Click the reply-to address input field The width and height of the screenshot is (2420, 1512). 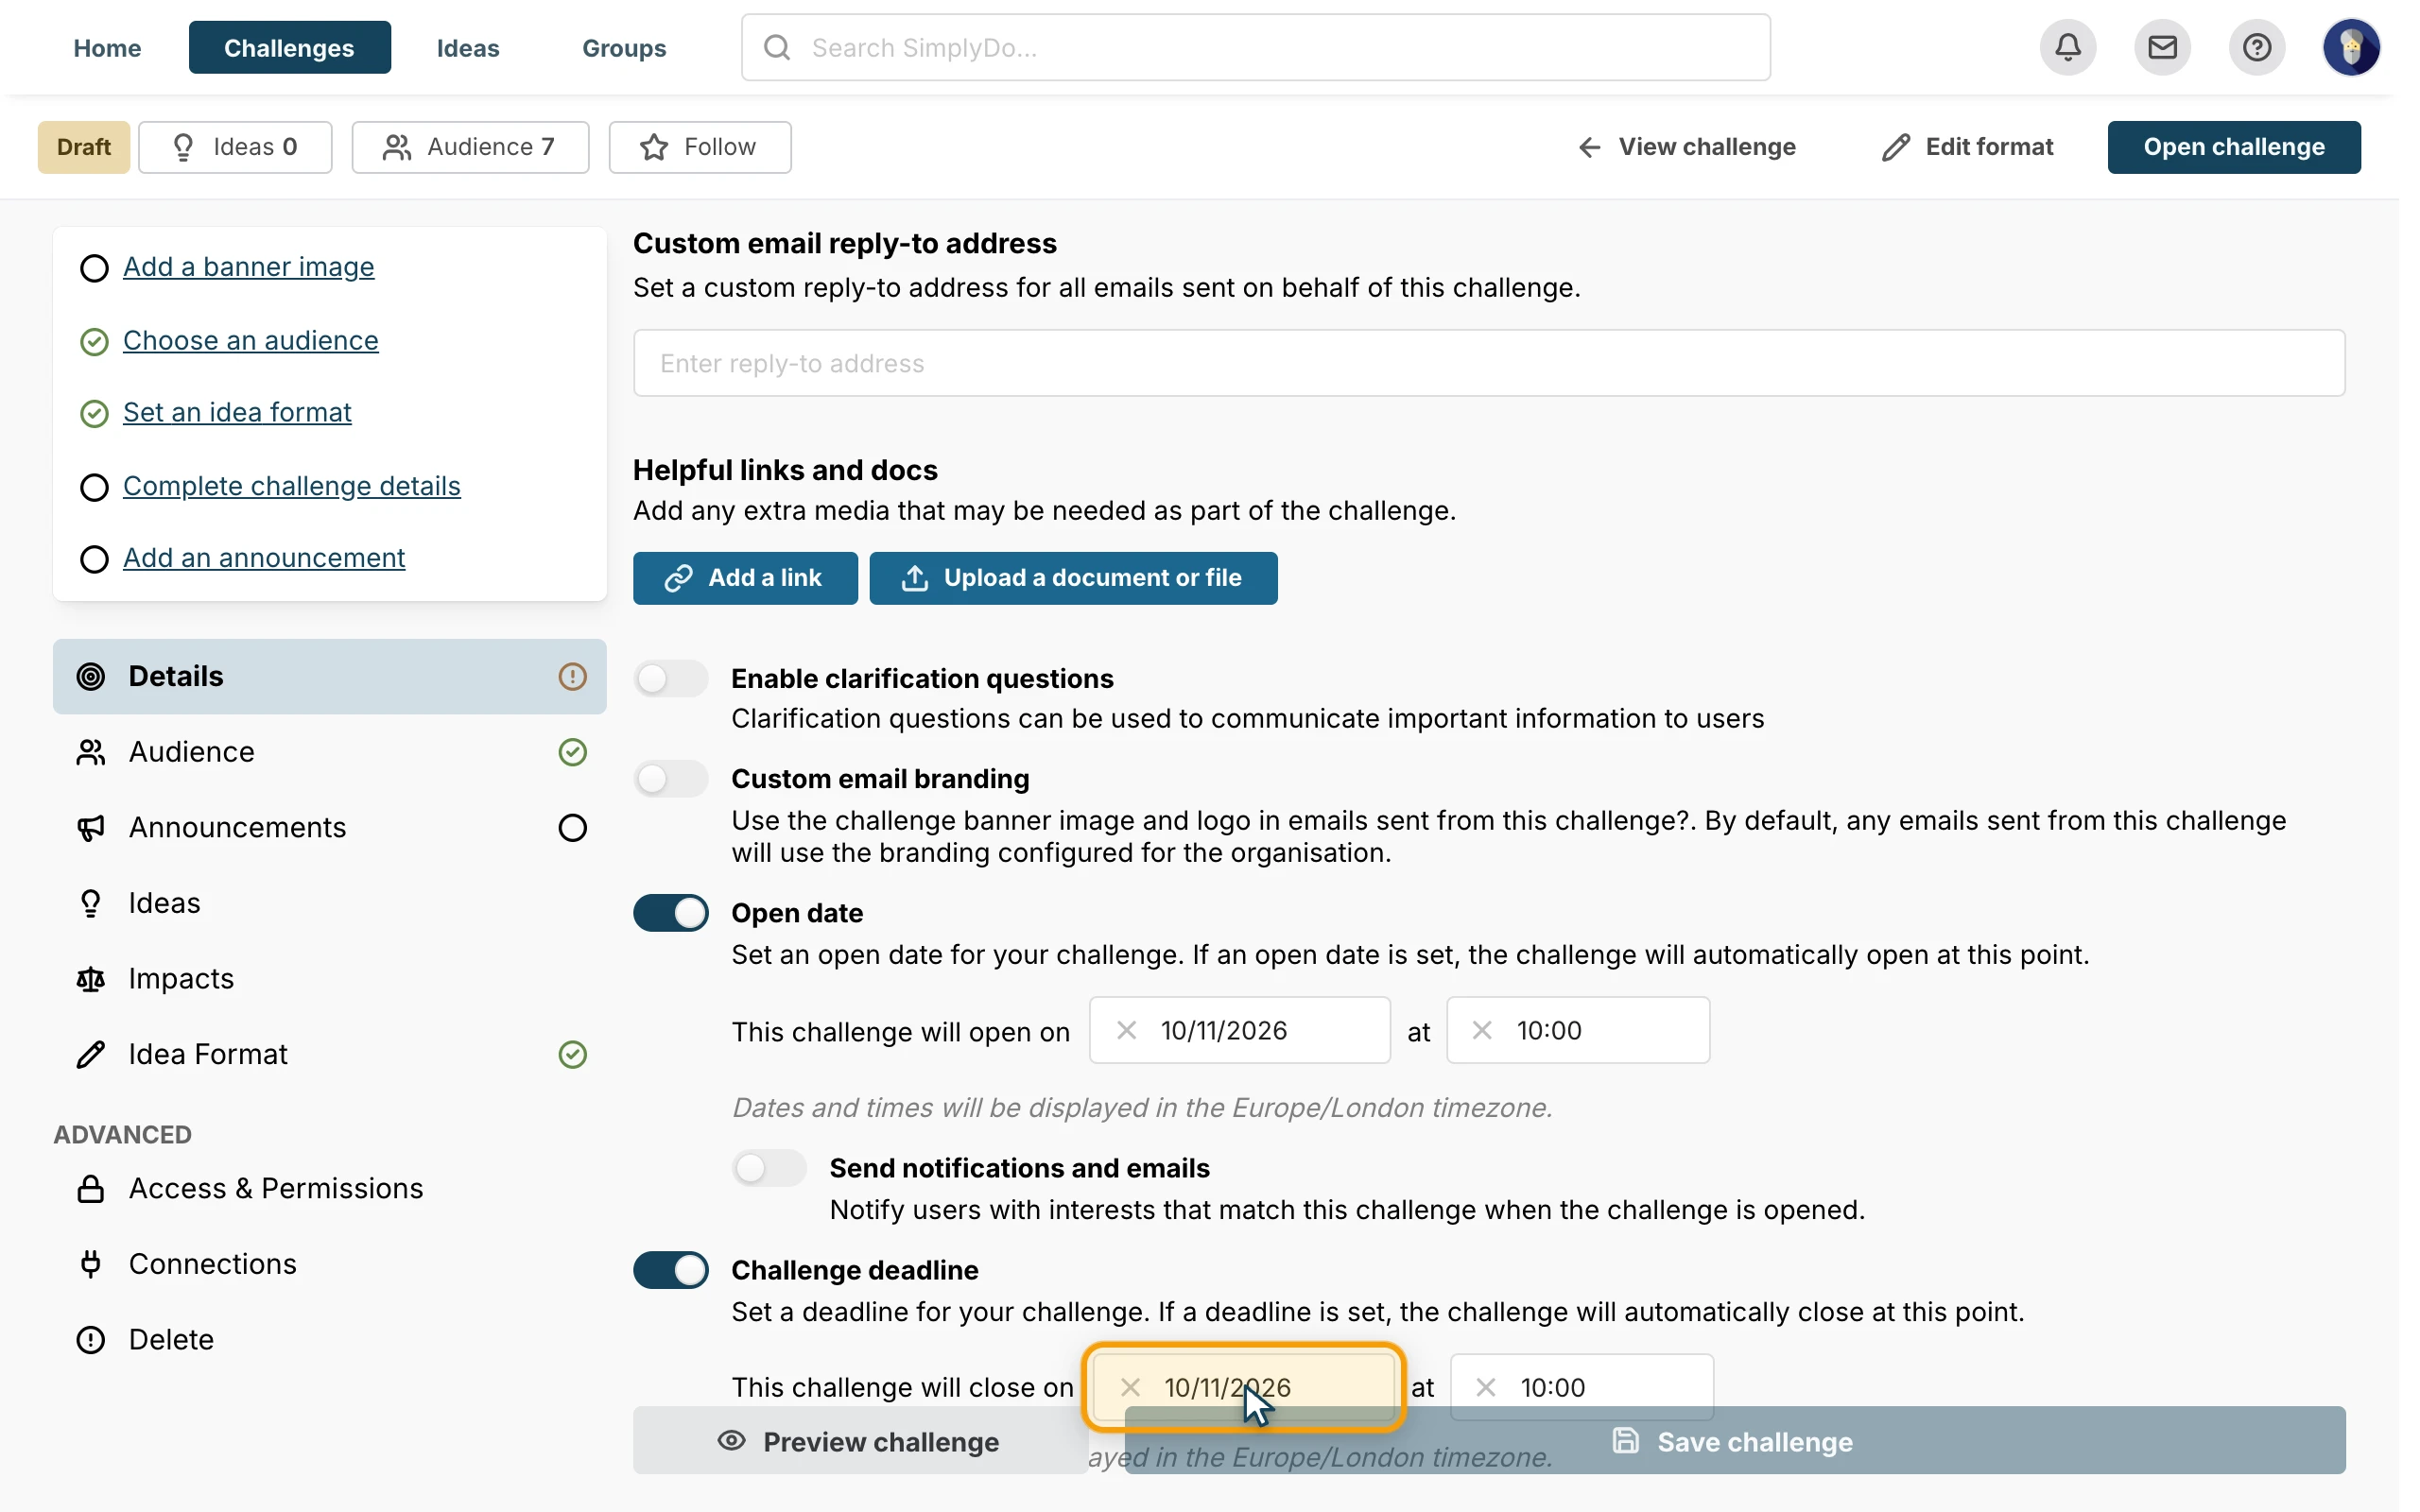pyautogui.click(x=1489, y=363)
